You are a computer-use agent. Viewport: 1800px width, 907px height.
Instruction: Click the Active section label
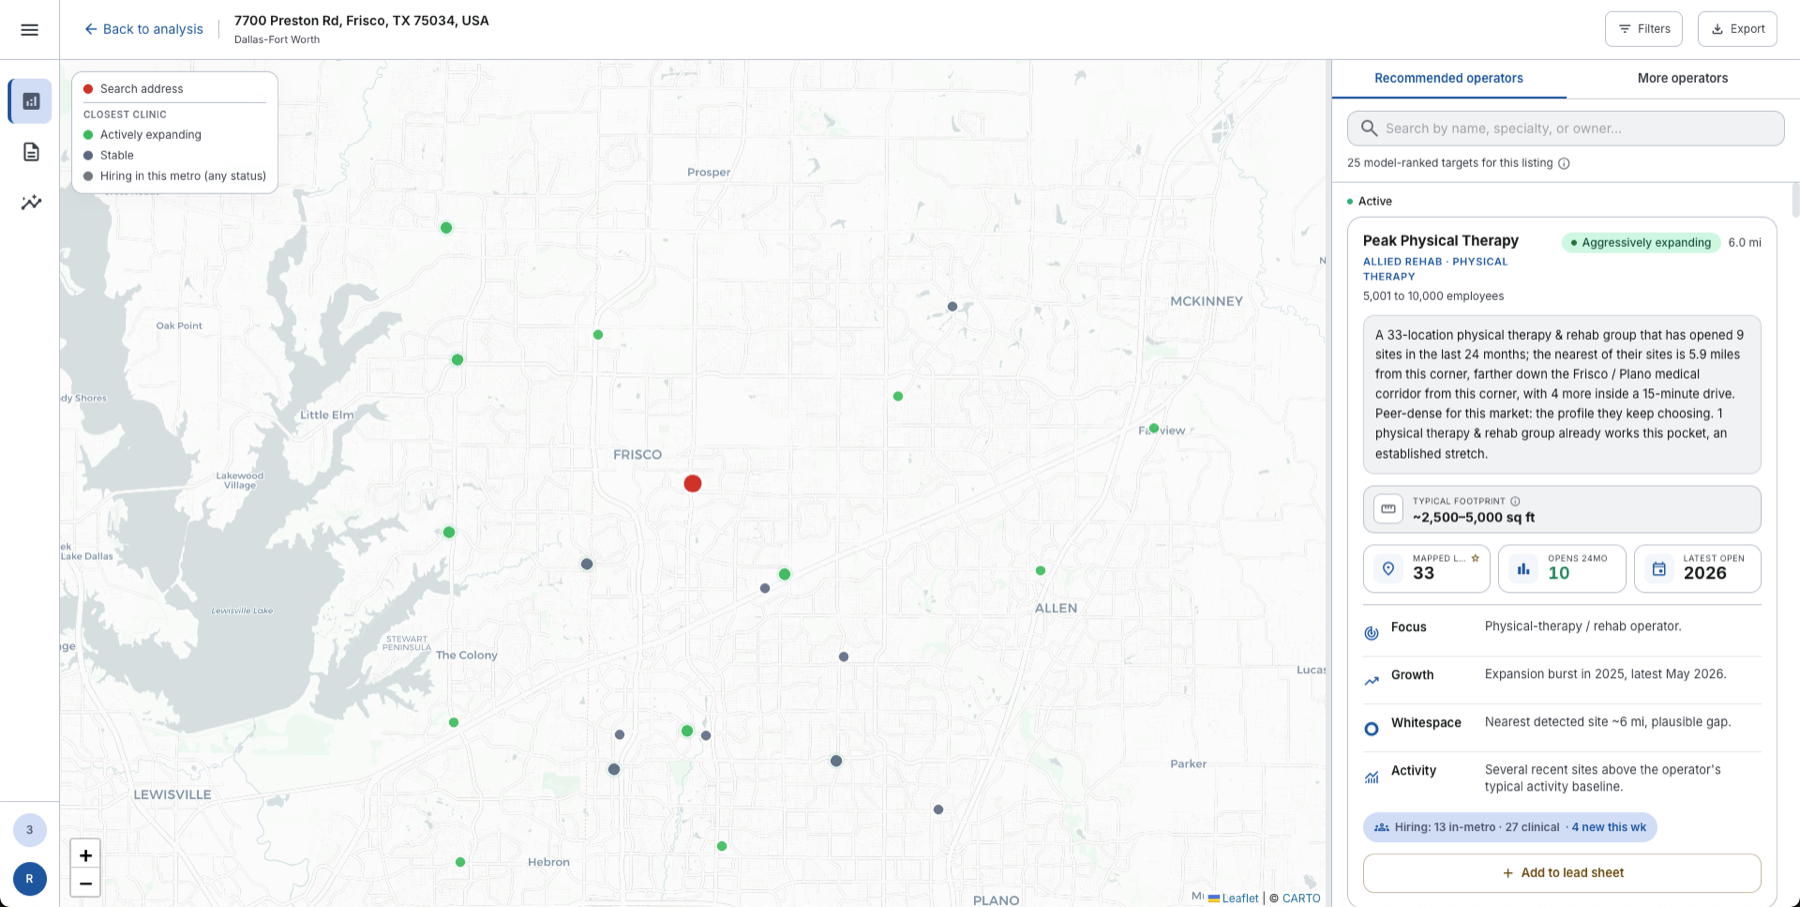coord(1369,201)
